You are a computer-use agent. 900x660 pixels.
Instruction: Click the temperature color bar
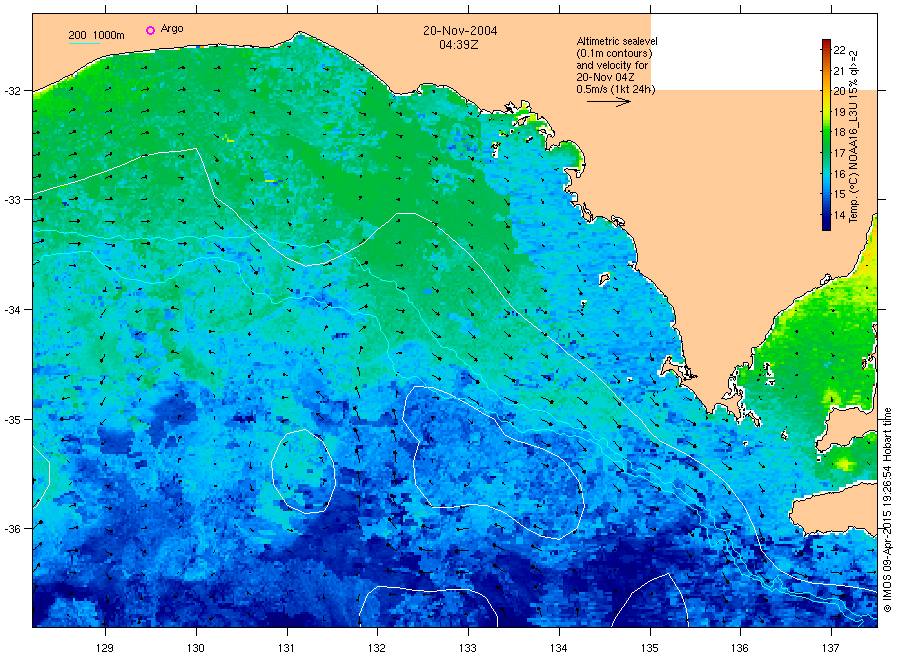point(826,135)
